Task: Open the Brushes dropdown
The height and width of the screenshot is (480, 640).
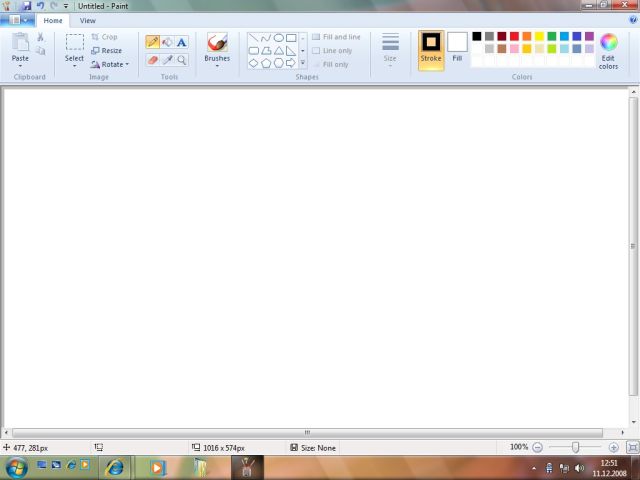Action: 217,66
